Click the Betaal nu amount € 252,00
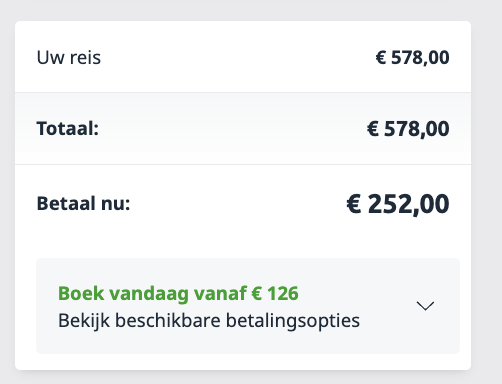502x384 pixels. coord(398,204)
